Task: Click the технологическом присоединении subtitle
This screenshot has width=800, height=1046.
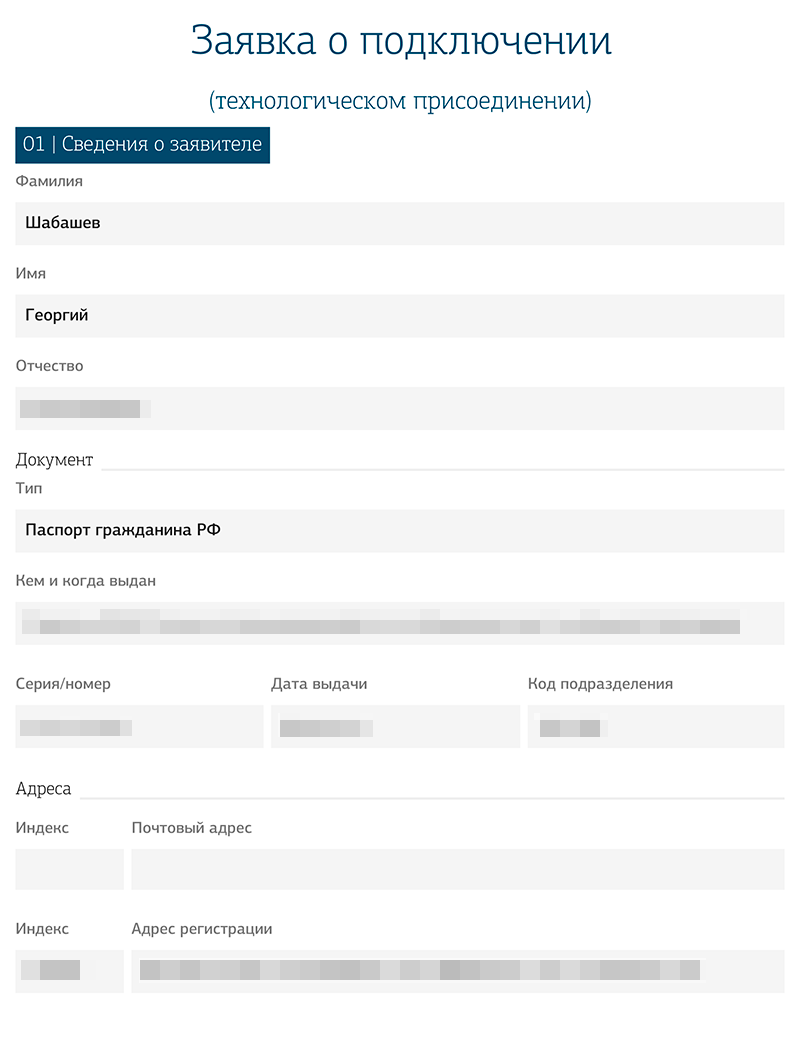Action: [400, 101]
